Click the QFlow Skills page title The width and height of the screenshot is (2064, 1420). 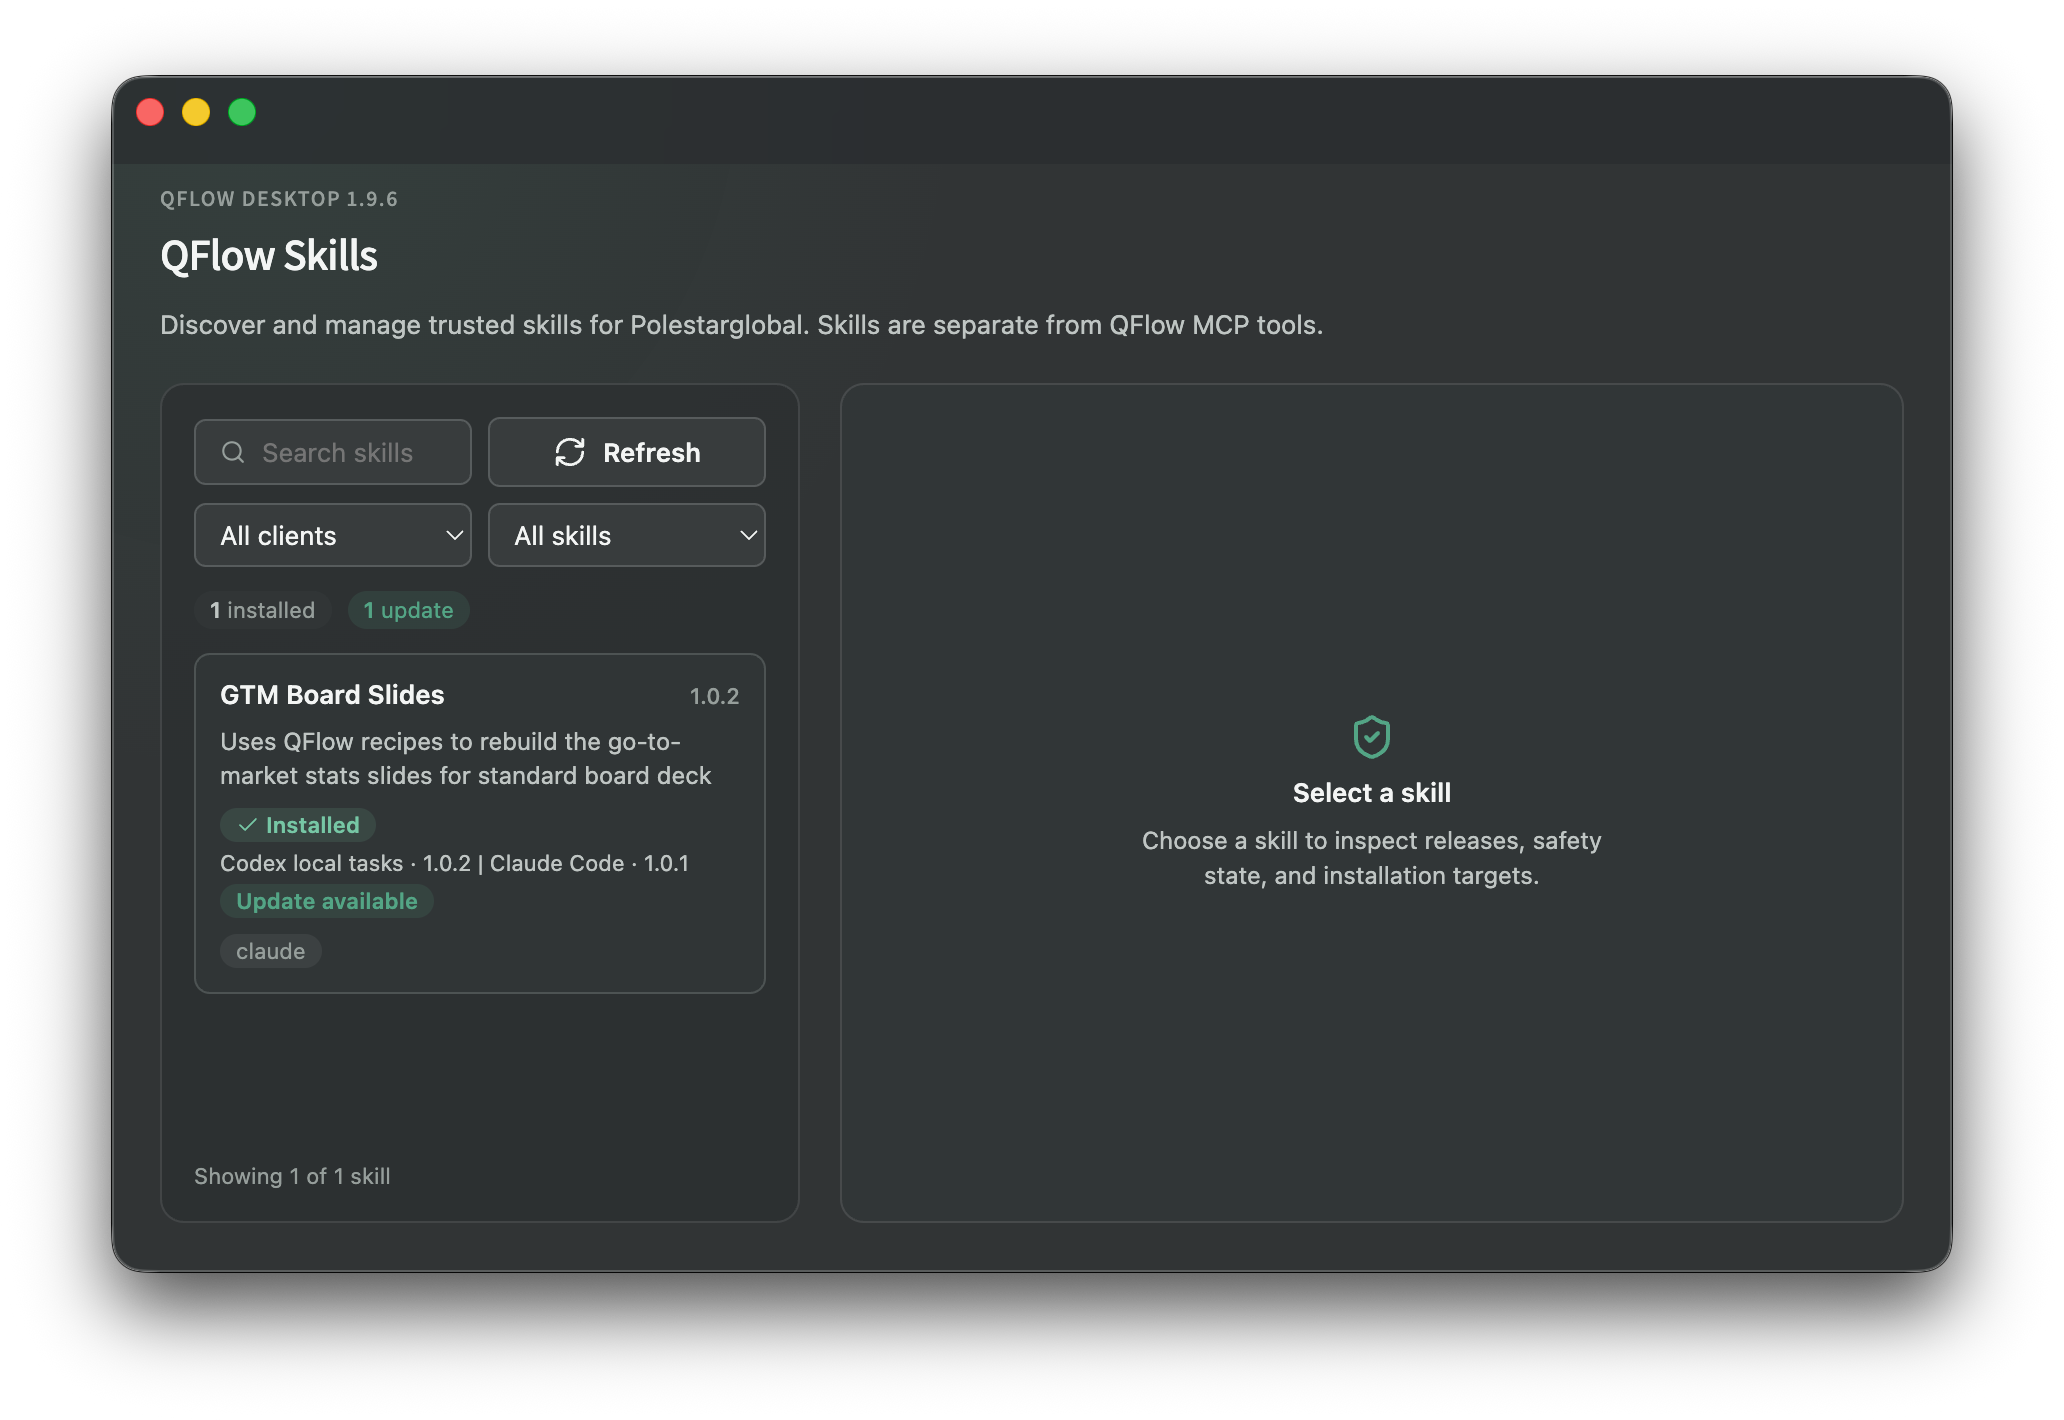(x=269, y=256)
